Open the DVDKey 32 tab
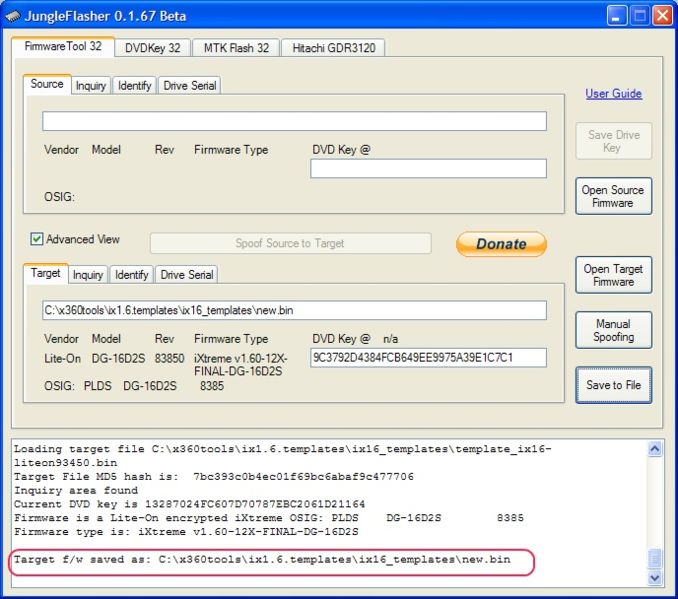 coord(153,48)
